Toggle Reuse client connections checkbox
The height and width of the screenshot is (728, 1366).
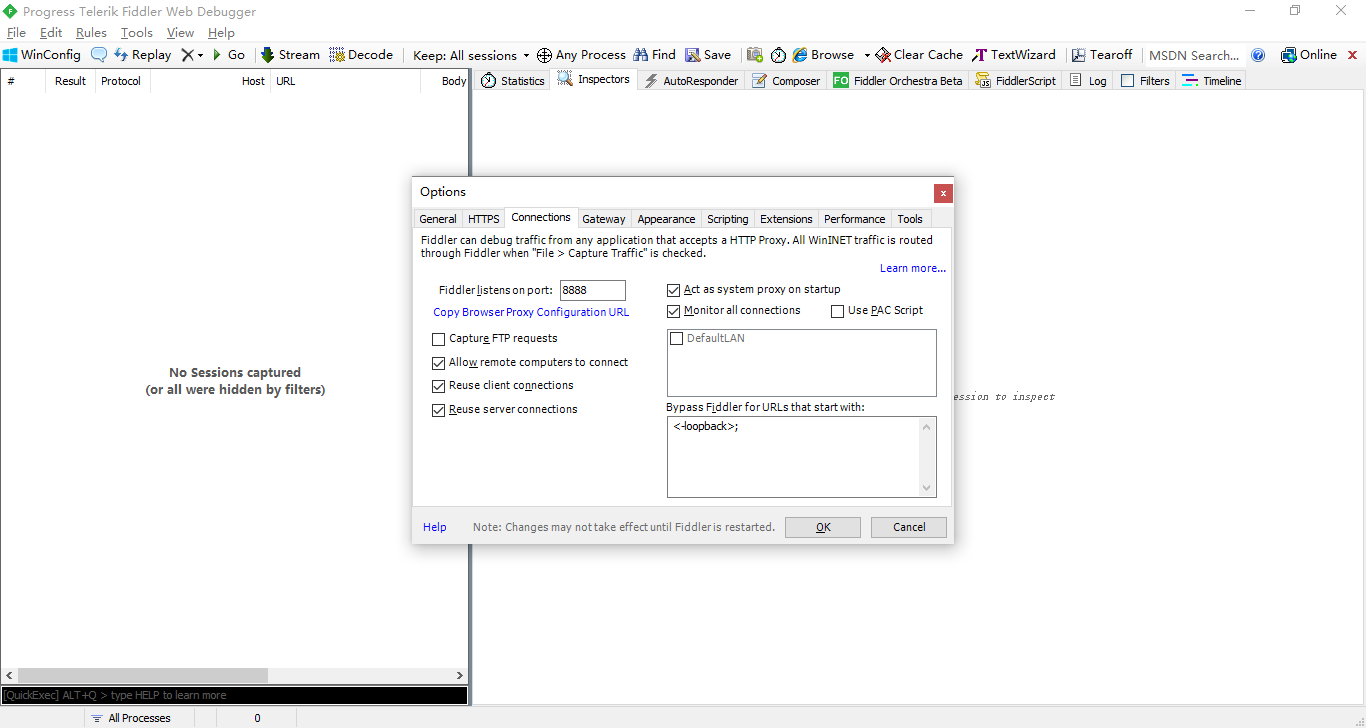(438, 386)
